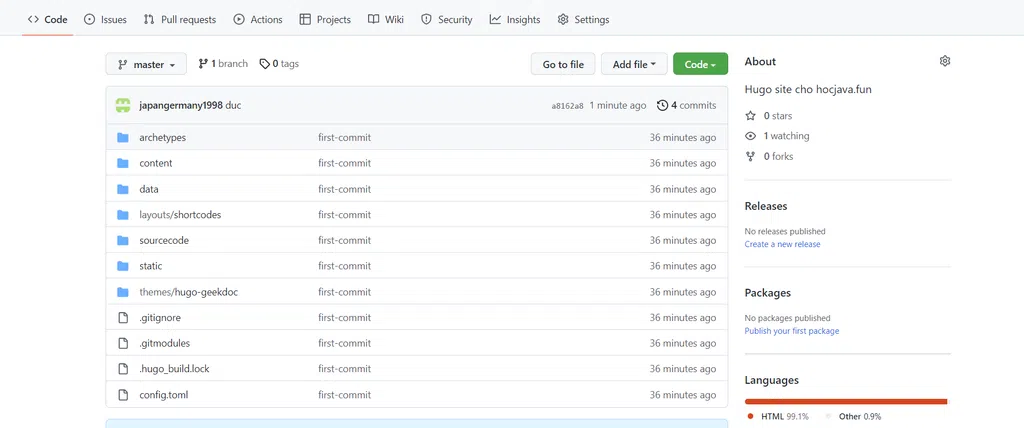Open the sourcecode folder
This screenshot has width=1024, height=428.
click(x=164, y=240)
